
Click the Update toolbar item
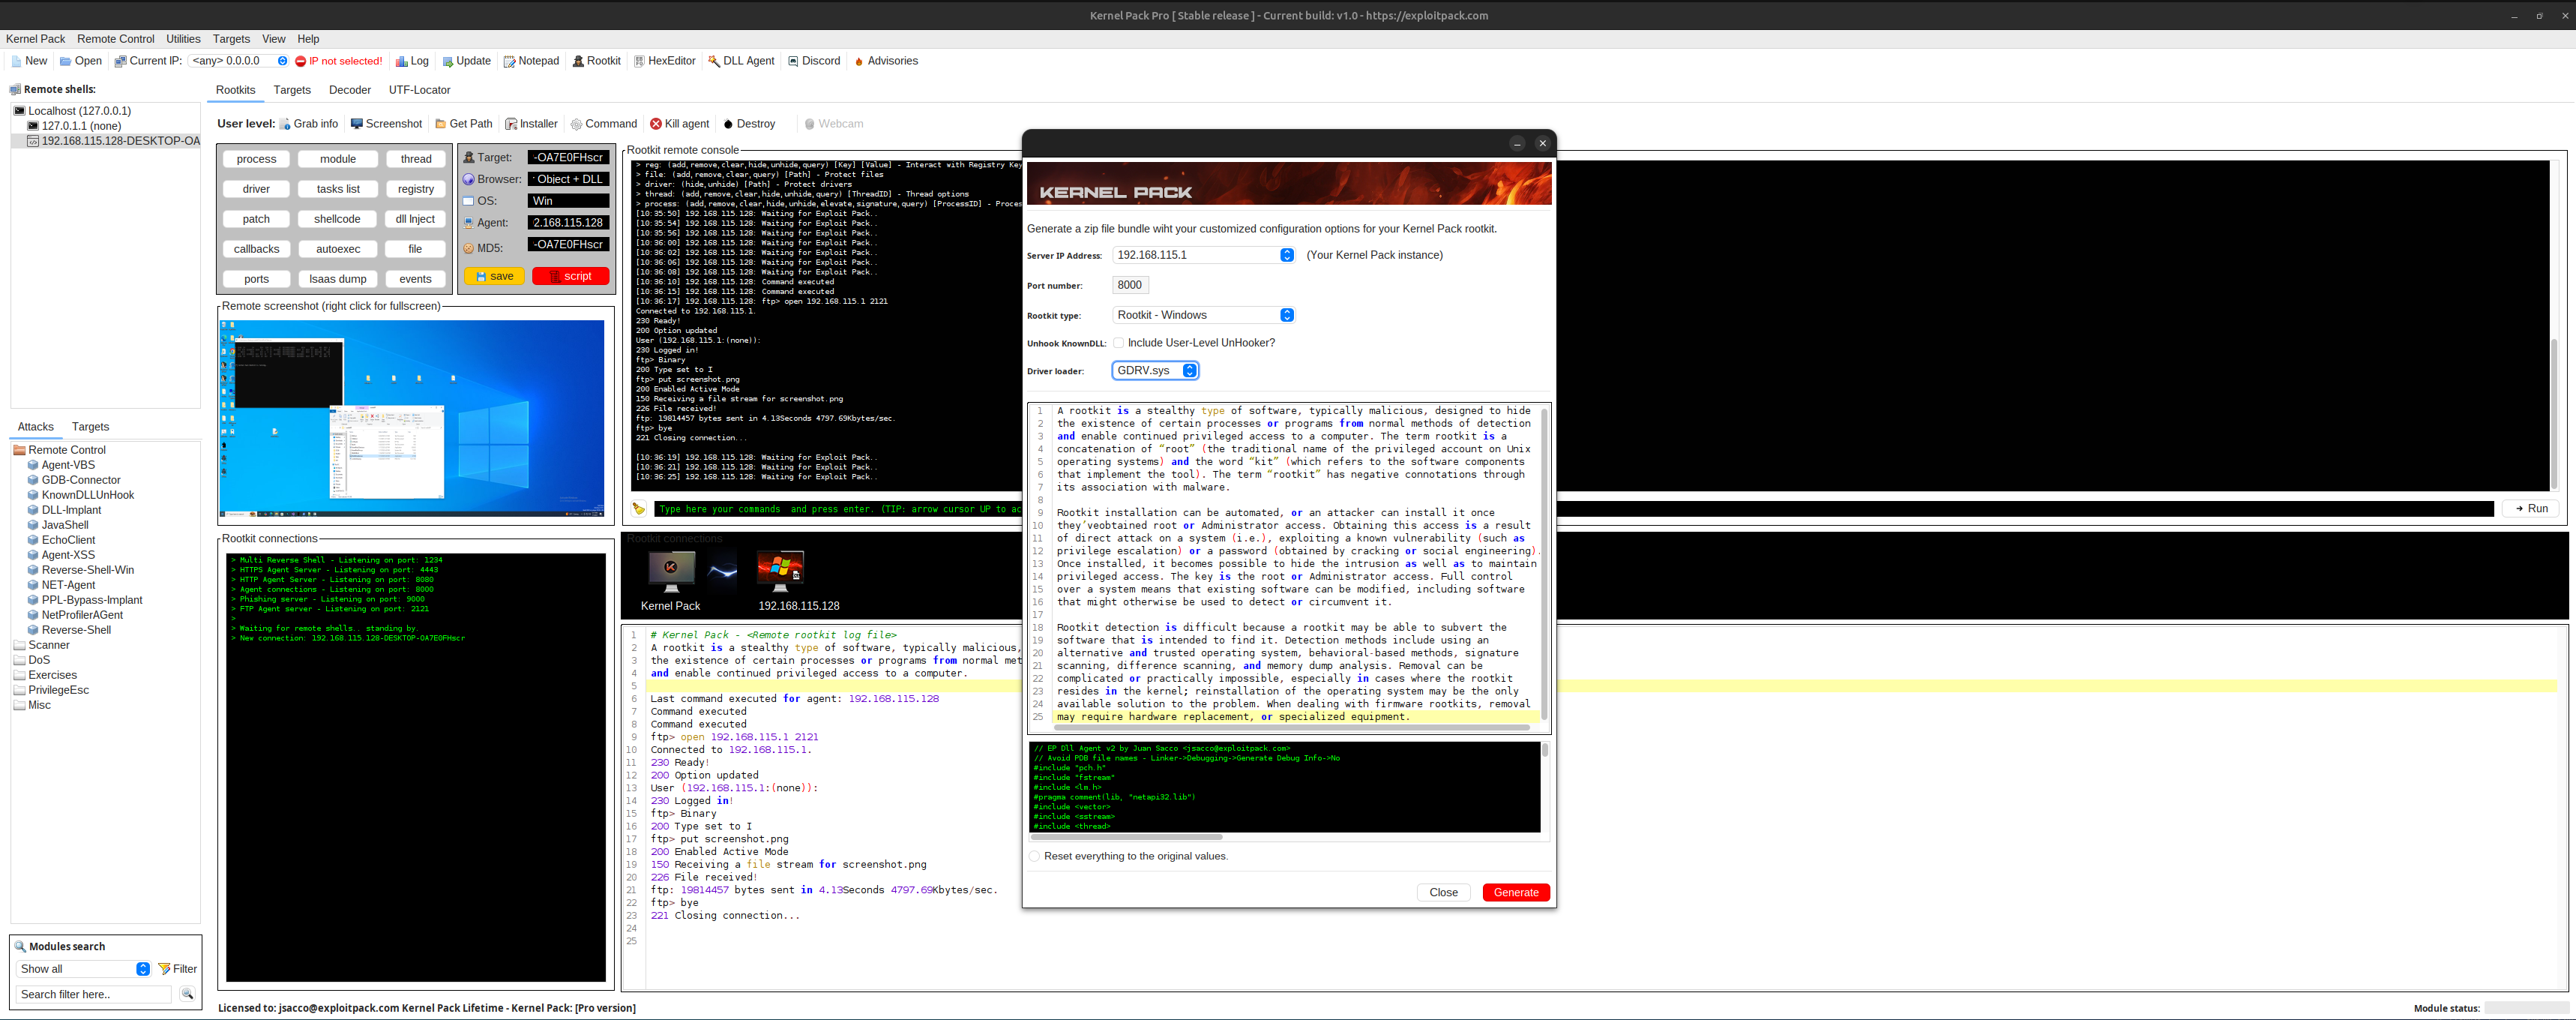tap(466, 61)
